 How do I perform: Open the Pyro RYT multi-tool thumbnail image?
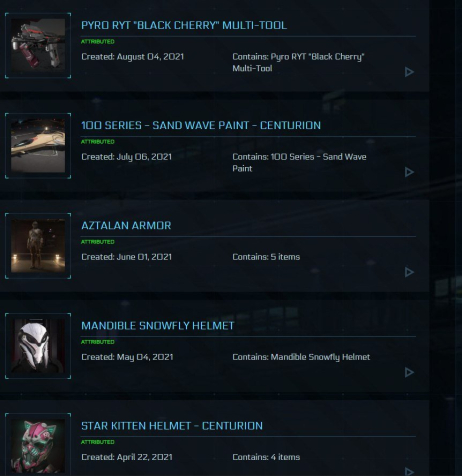[38, 46]
